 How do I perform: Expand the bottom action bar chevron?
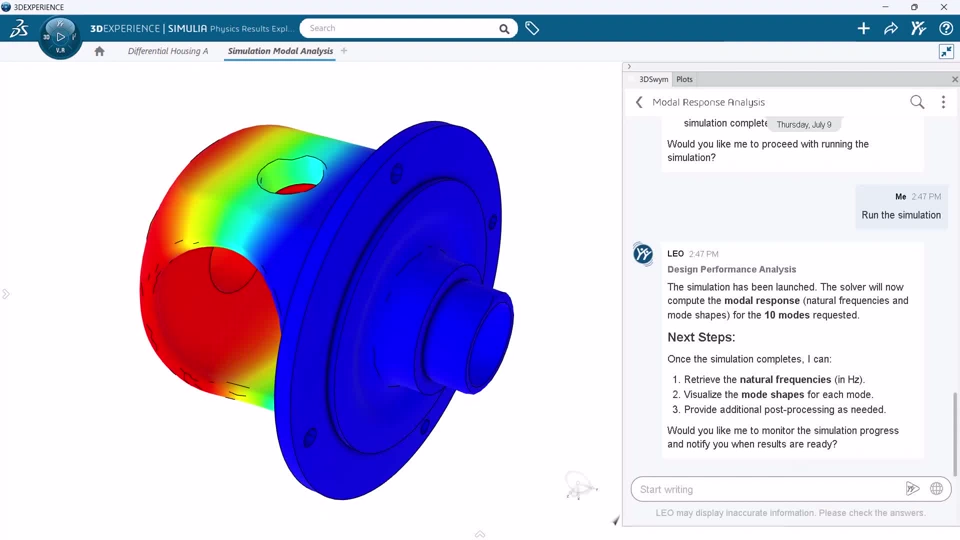pos(480,534)
